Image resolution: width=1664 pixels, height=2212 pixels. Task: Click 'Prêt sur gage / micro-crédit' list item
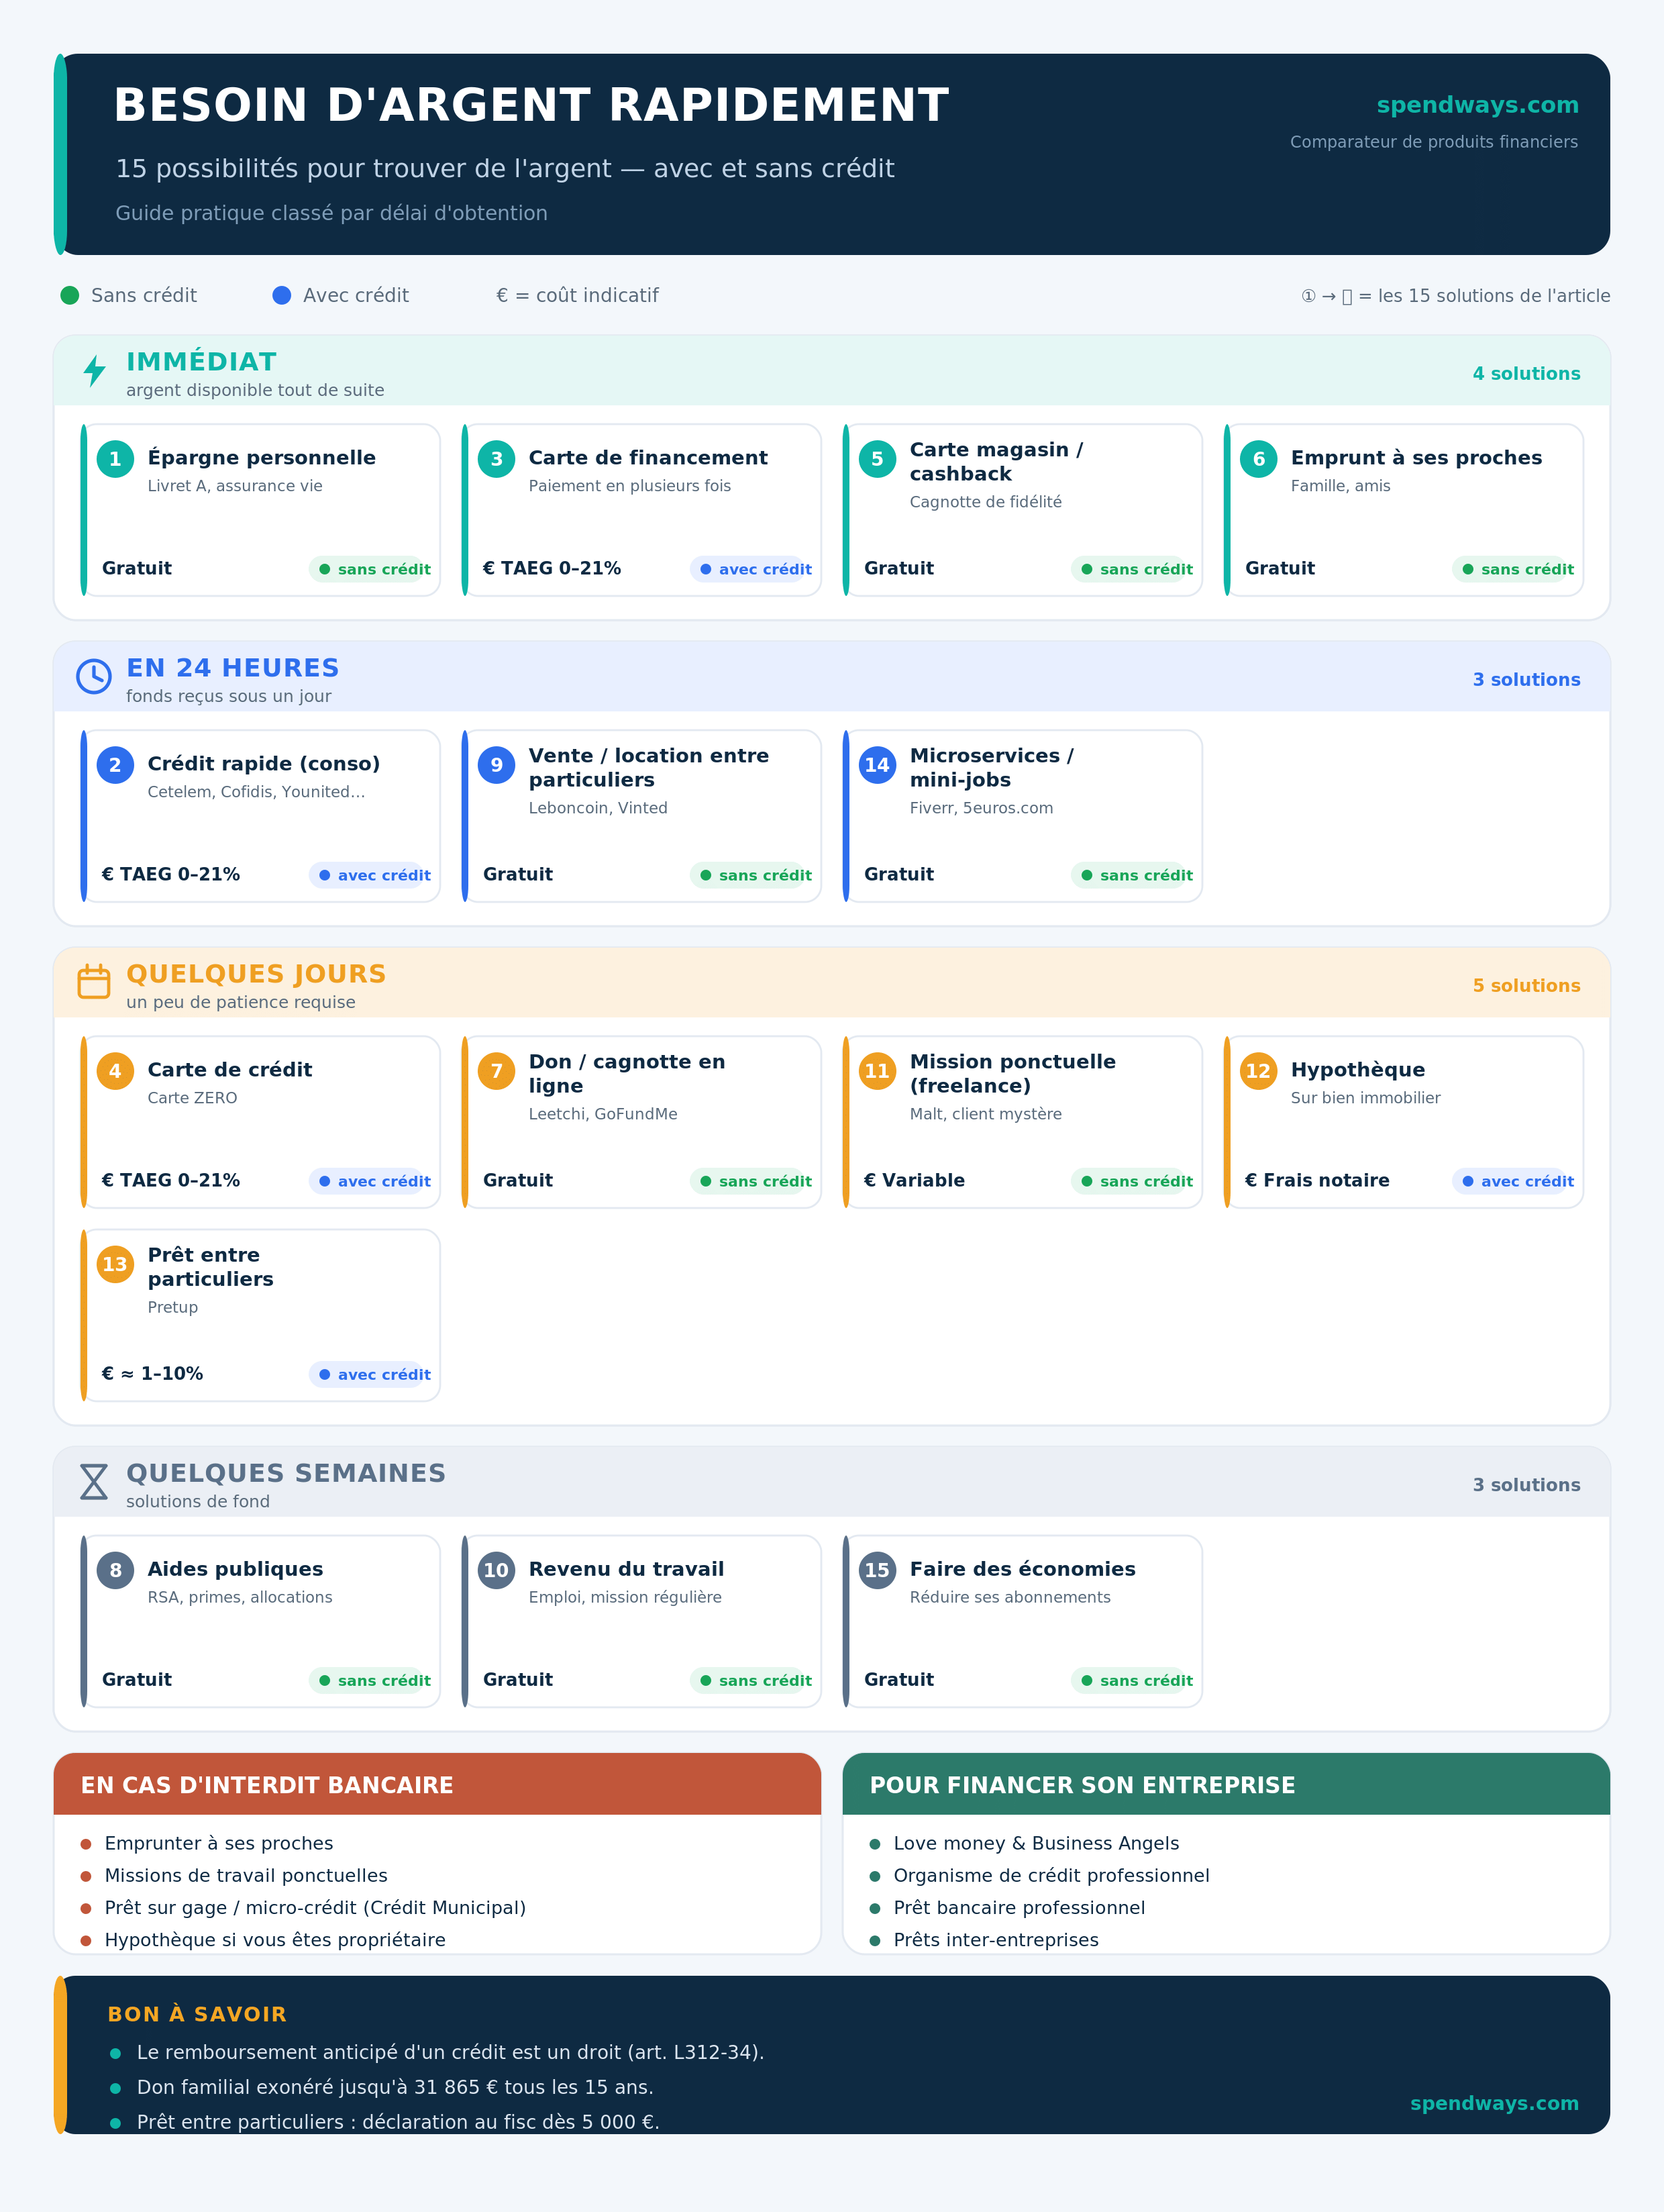(315, 1908)
